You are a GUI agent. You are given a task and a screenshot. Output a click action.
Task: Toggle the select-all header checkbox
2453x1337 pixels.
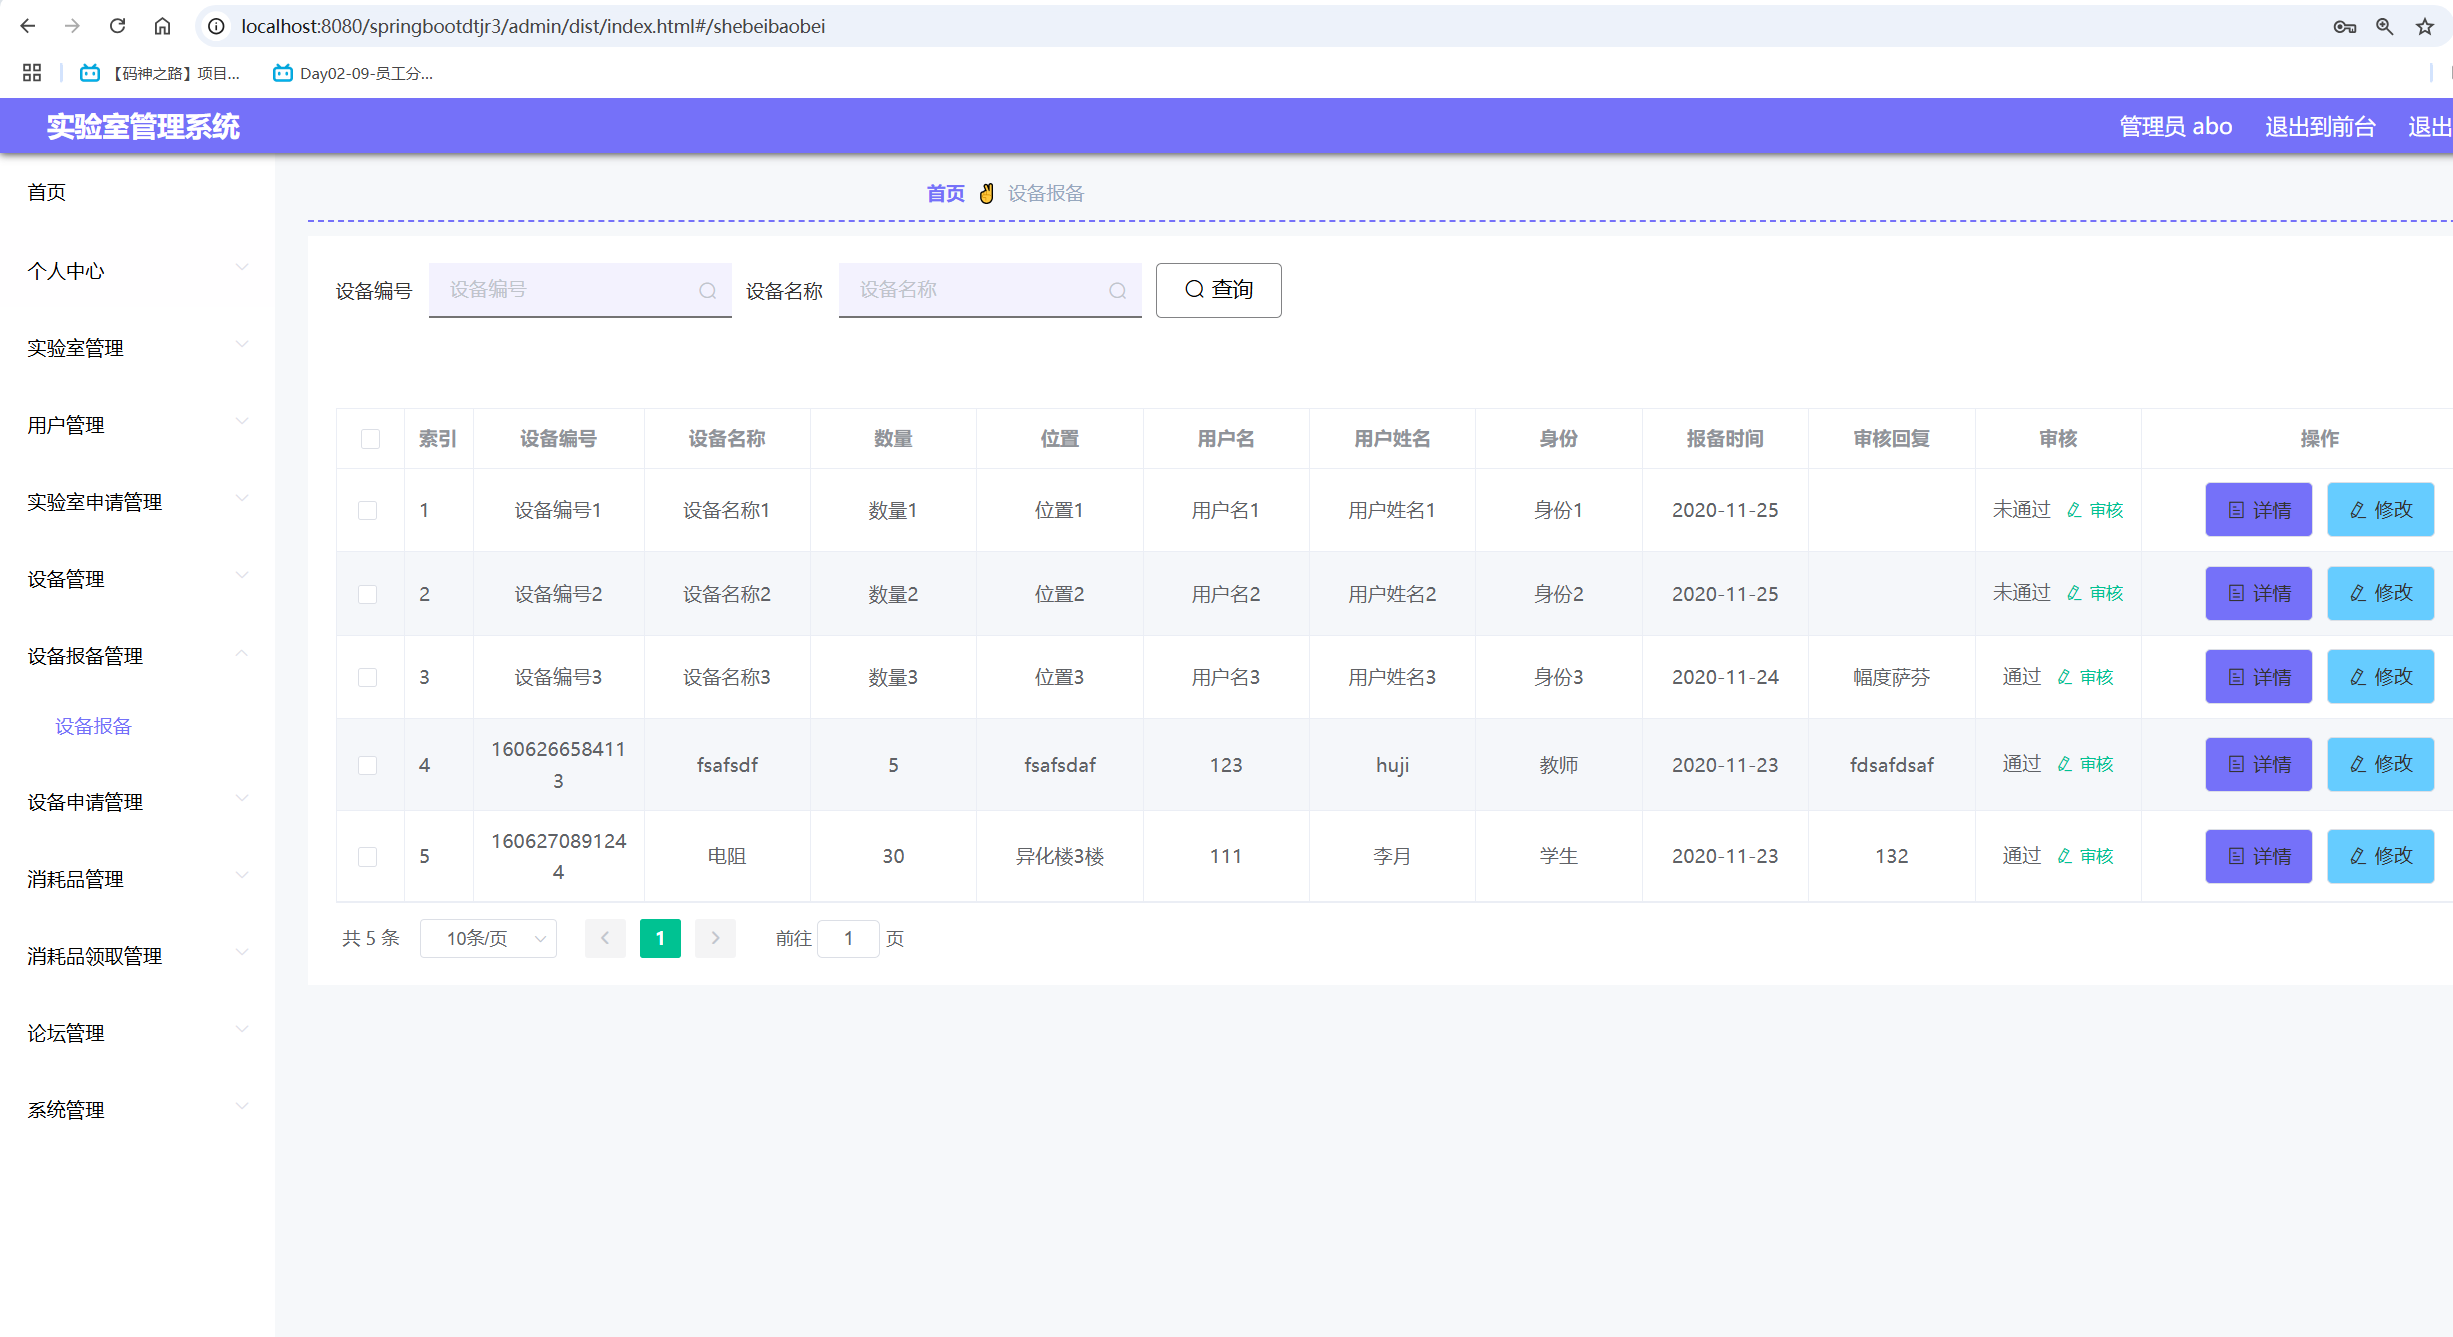pos(370,439)
